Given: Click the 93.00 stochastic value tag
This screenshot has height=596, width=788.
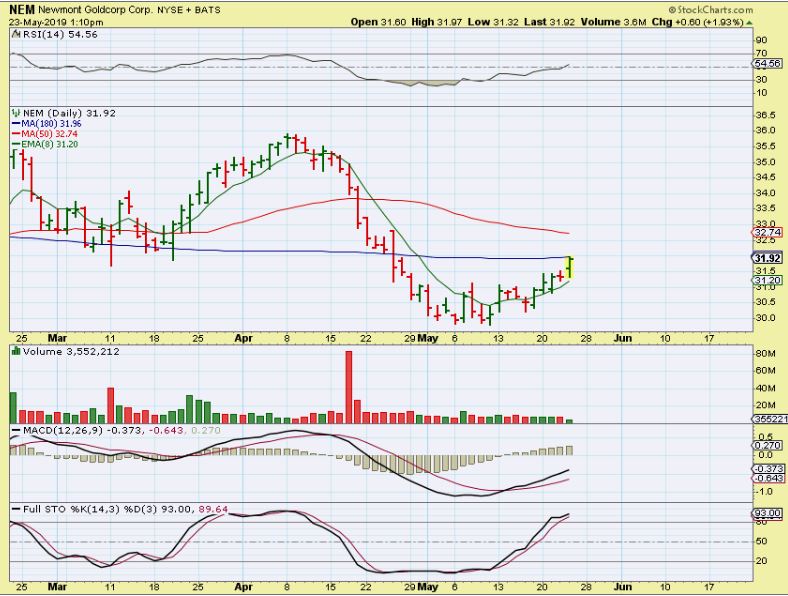Looking at the screenshot, I should point(767,514).
